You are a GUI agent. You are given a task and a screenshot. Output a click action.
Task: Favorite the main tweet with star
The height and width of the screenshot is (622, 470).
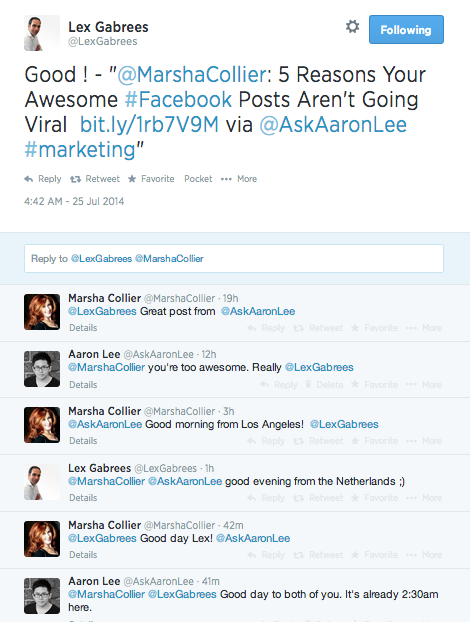(x=151, y=179)
